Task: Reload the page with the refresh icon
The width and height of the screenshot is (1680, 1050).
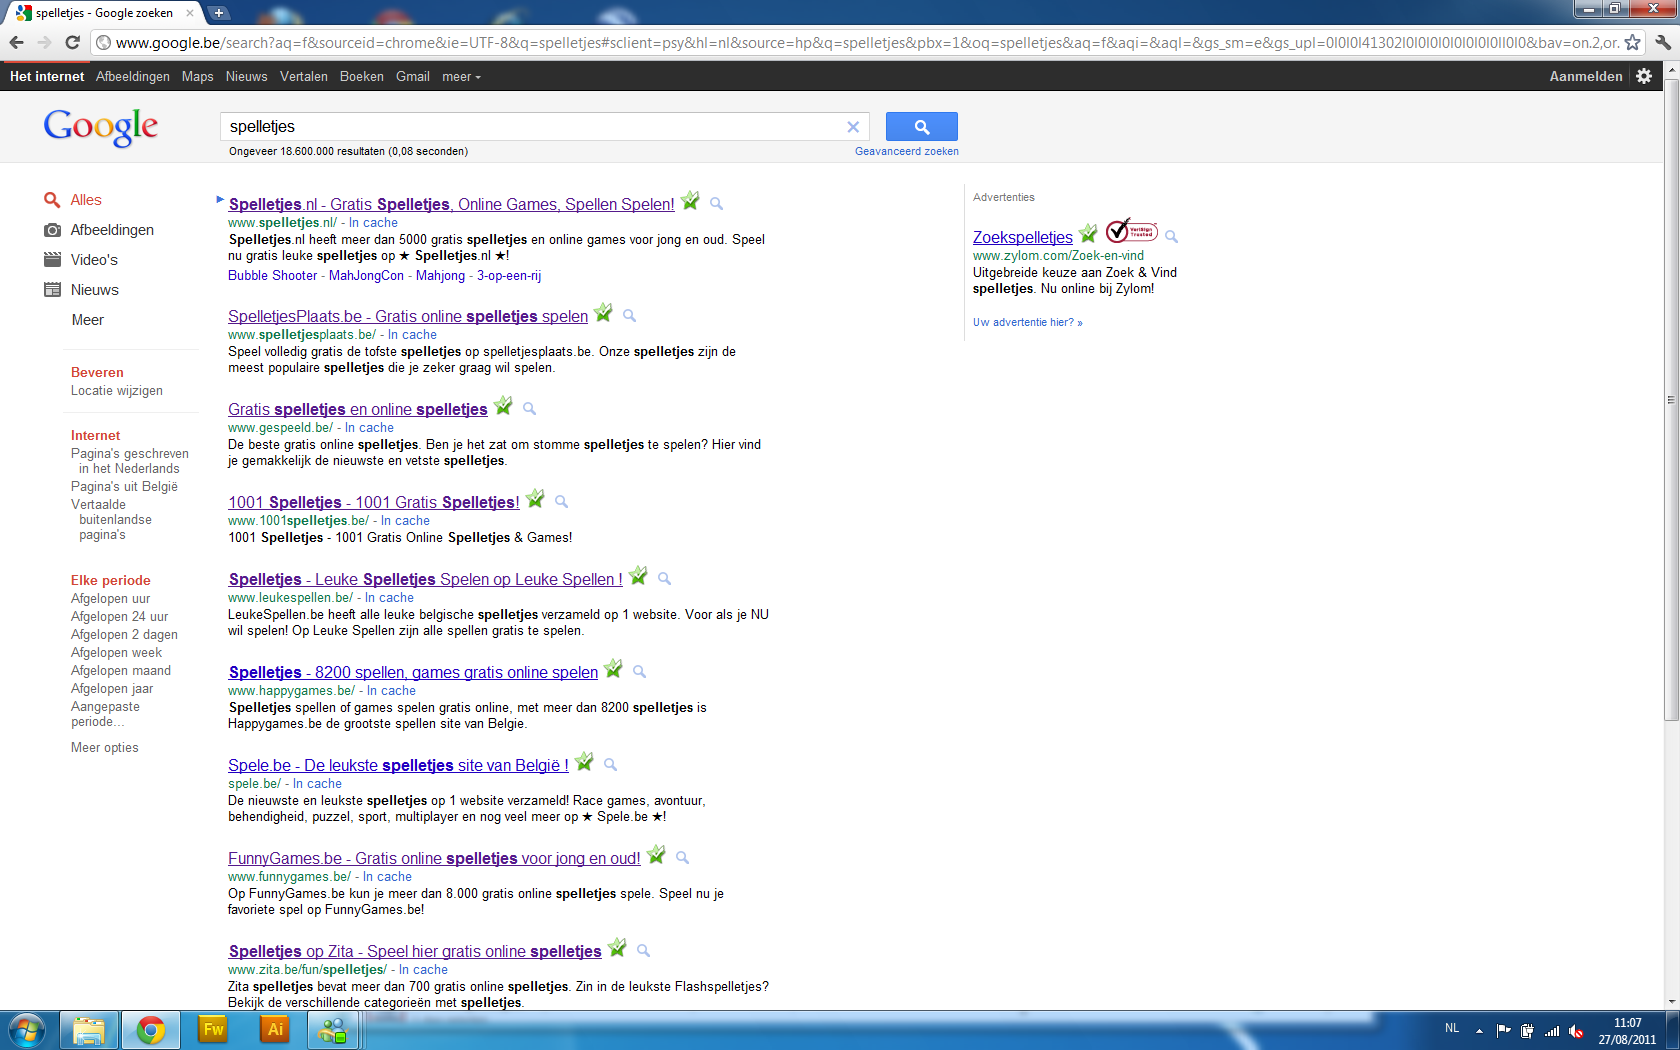Action: 72,42
